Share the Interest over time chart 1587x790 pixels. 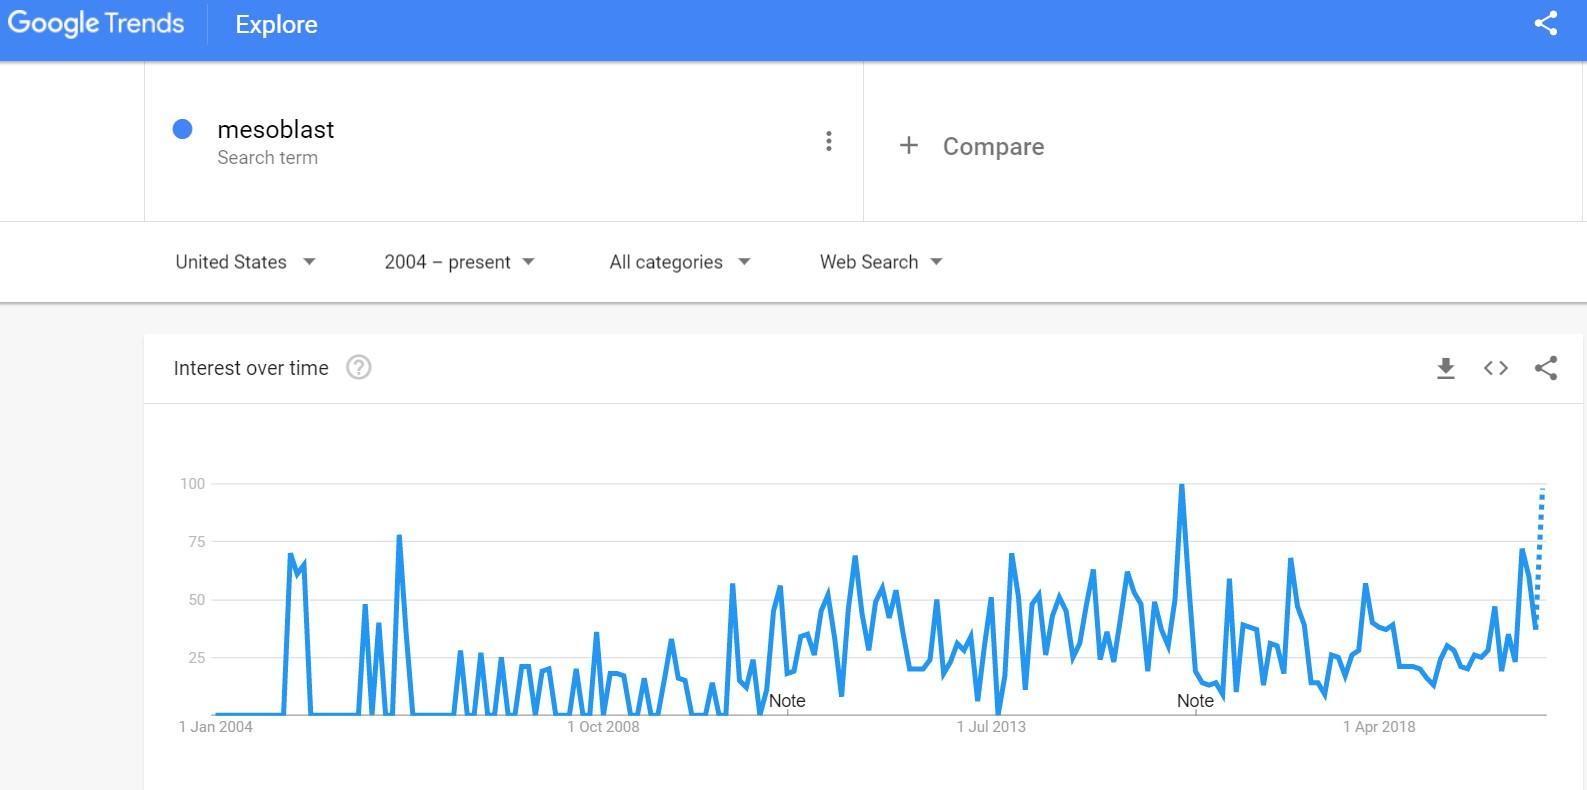click(1545, 368)
